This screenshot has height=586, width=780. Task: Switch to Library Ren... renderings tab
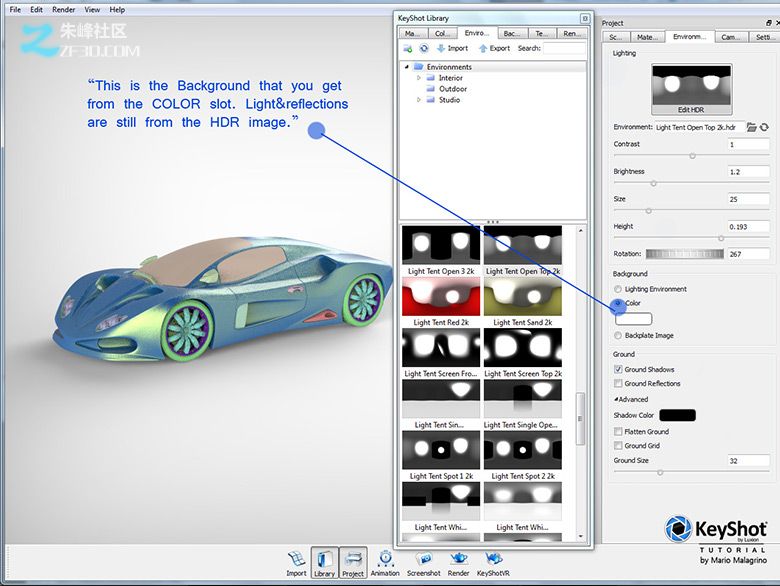point(572,34)
